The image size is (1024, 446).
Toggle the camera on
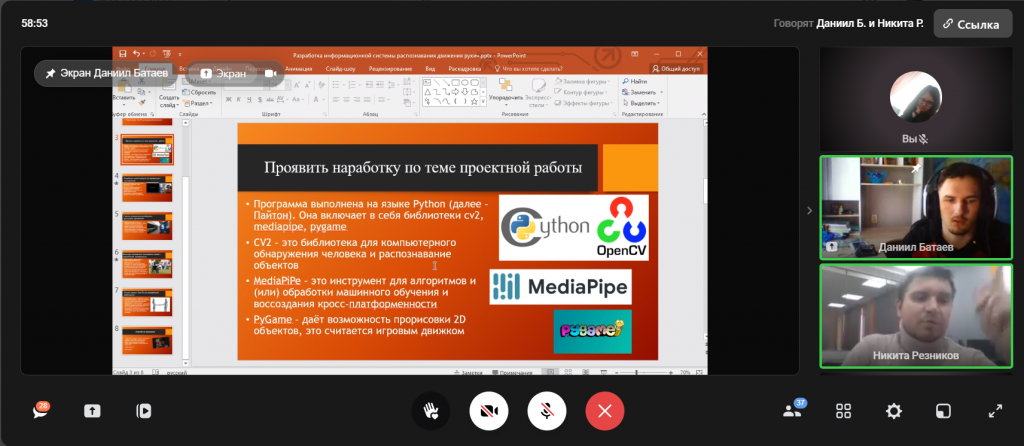point(488,411)
